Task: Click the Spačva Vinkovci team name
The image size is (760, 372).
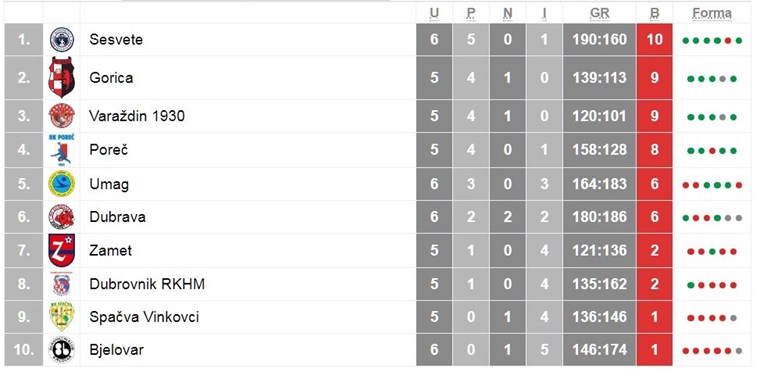Action: coord(144,317)
